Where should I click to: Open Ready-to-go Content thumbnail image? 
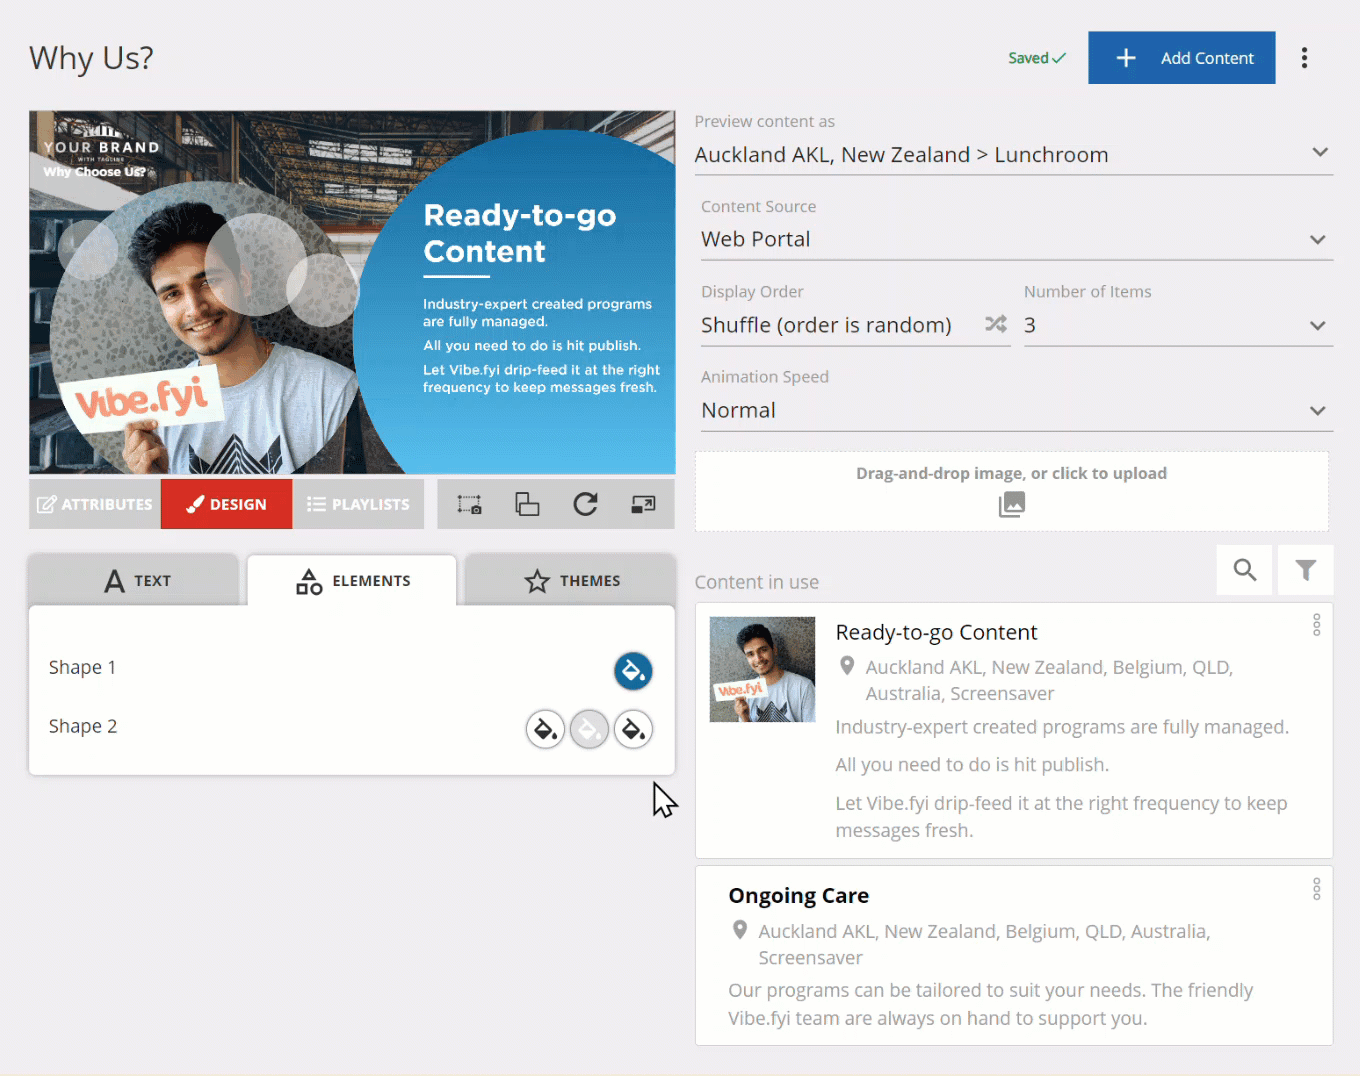(762, 669)
